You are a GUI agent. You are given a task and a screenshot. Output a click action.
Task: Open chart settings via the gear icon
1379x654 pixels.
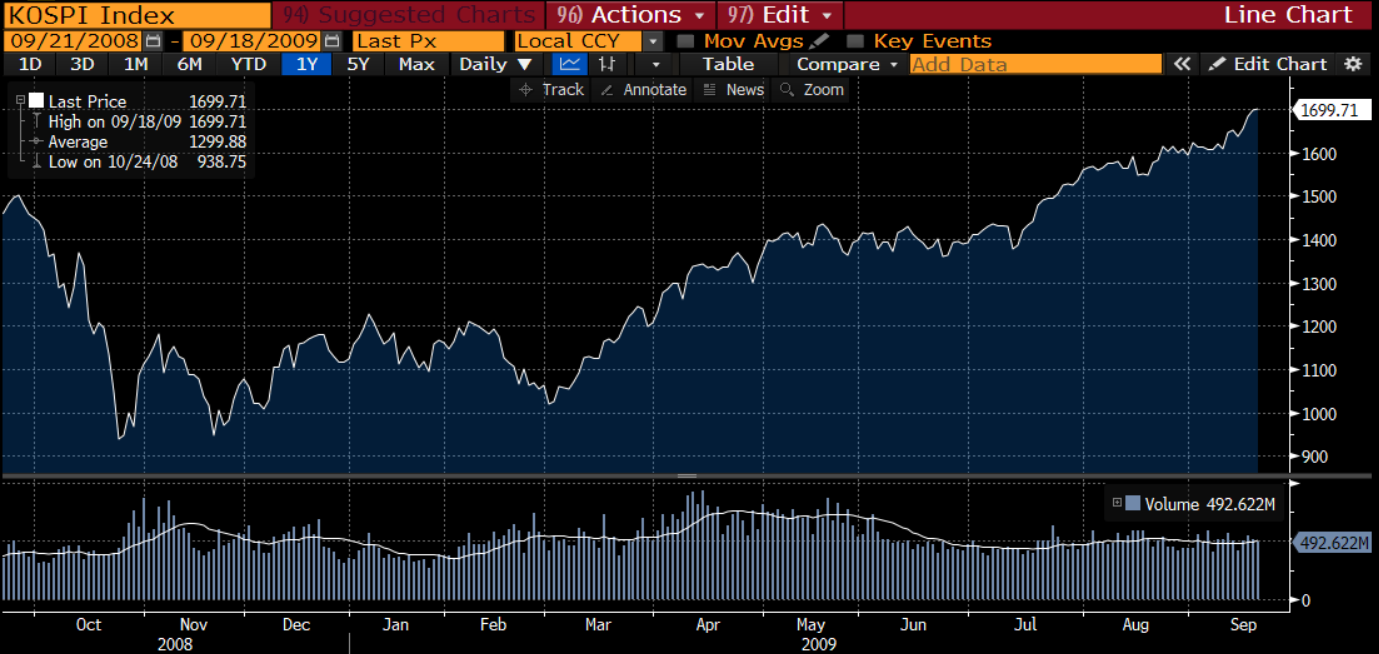pyautogui.click(x=1353, y=63)
